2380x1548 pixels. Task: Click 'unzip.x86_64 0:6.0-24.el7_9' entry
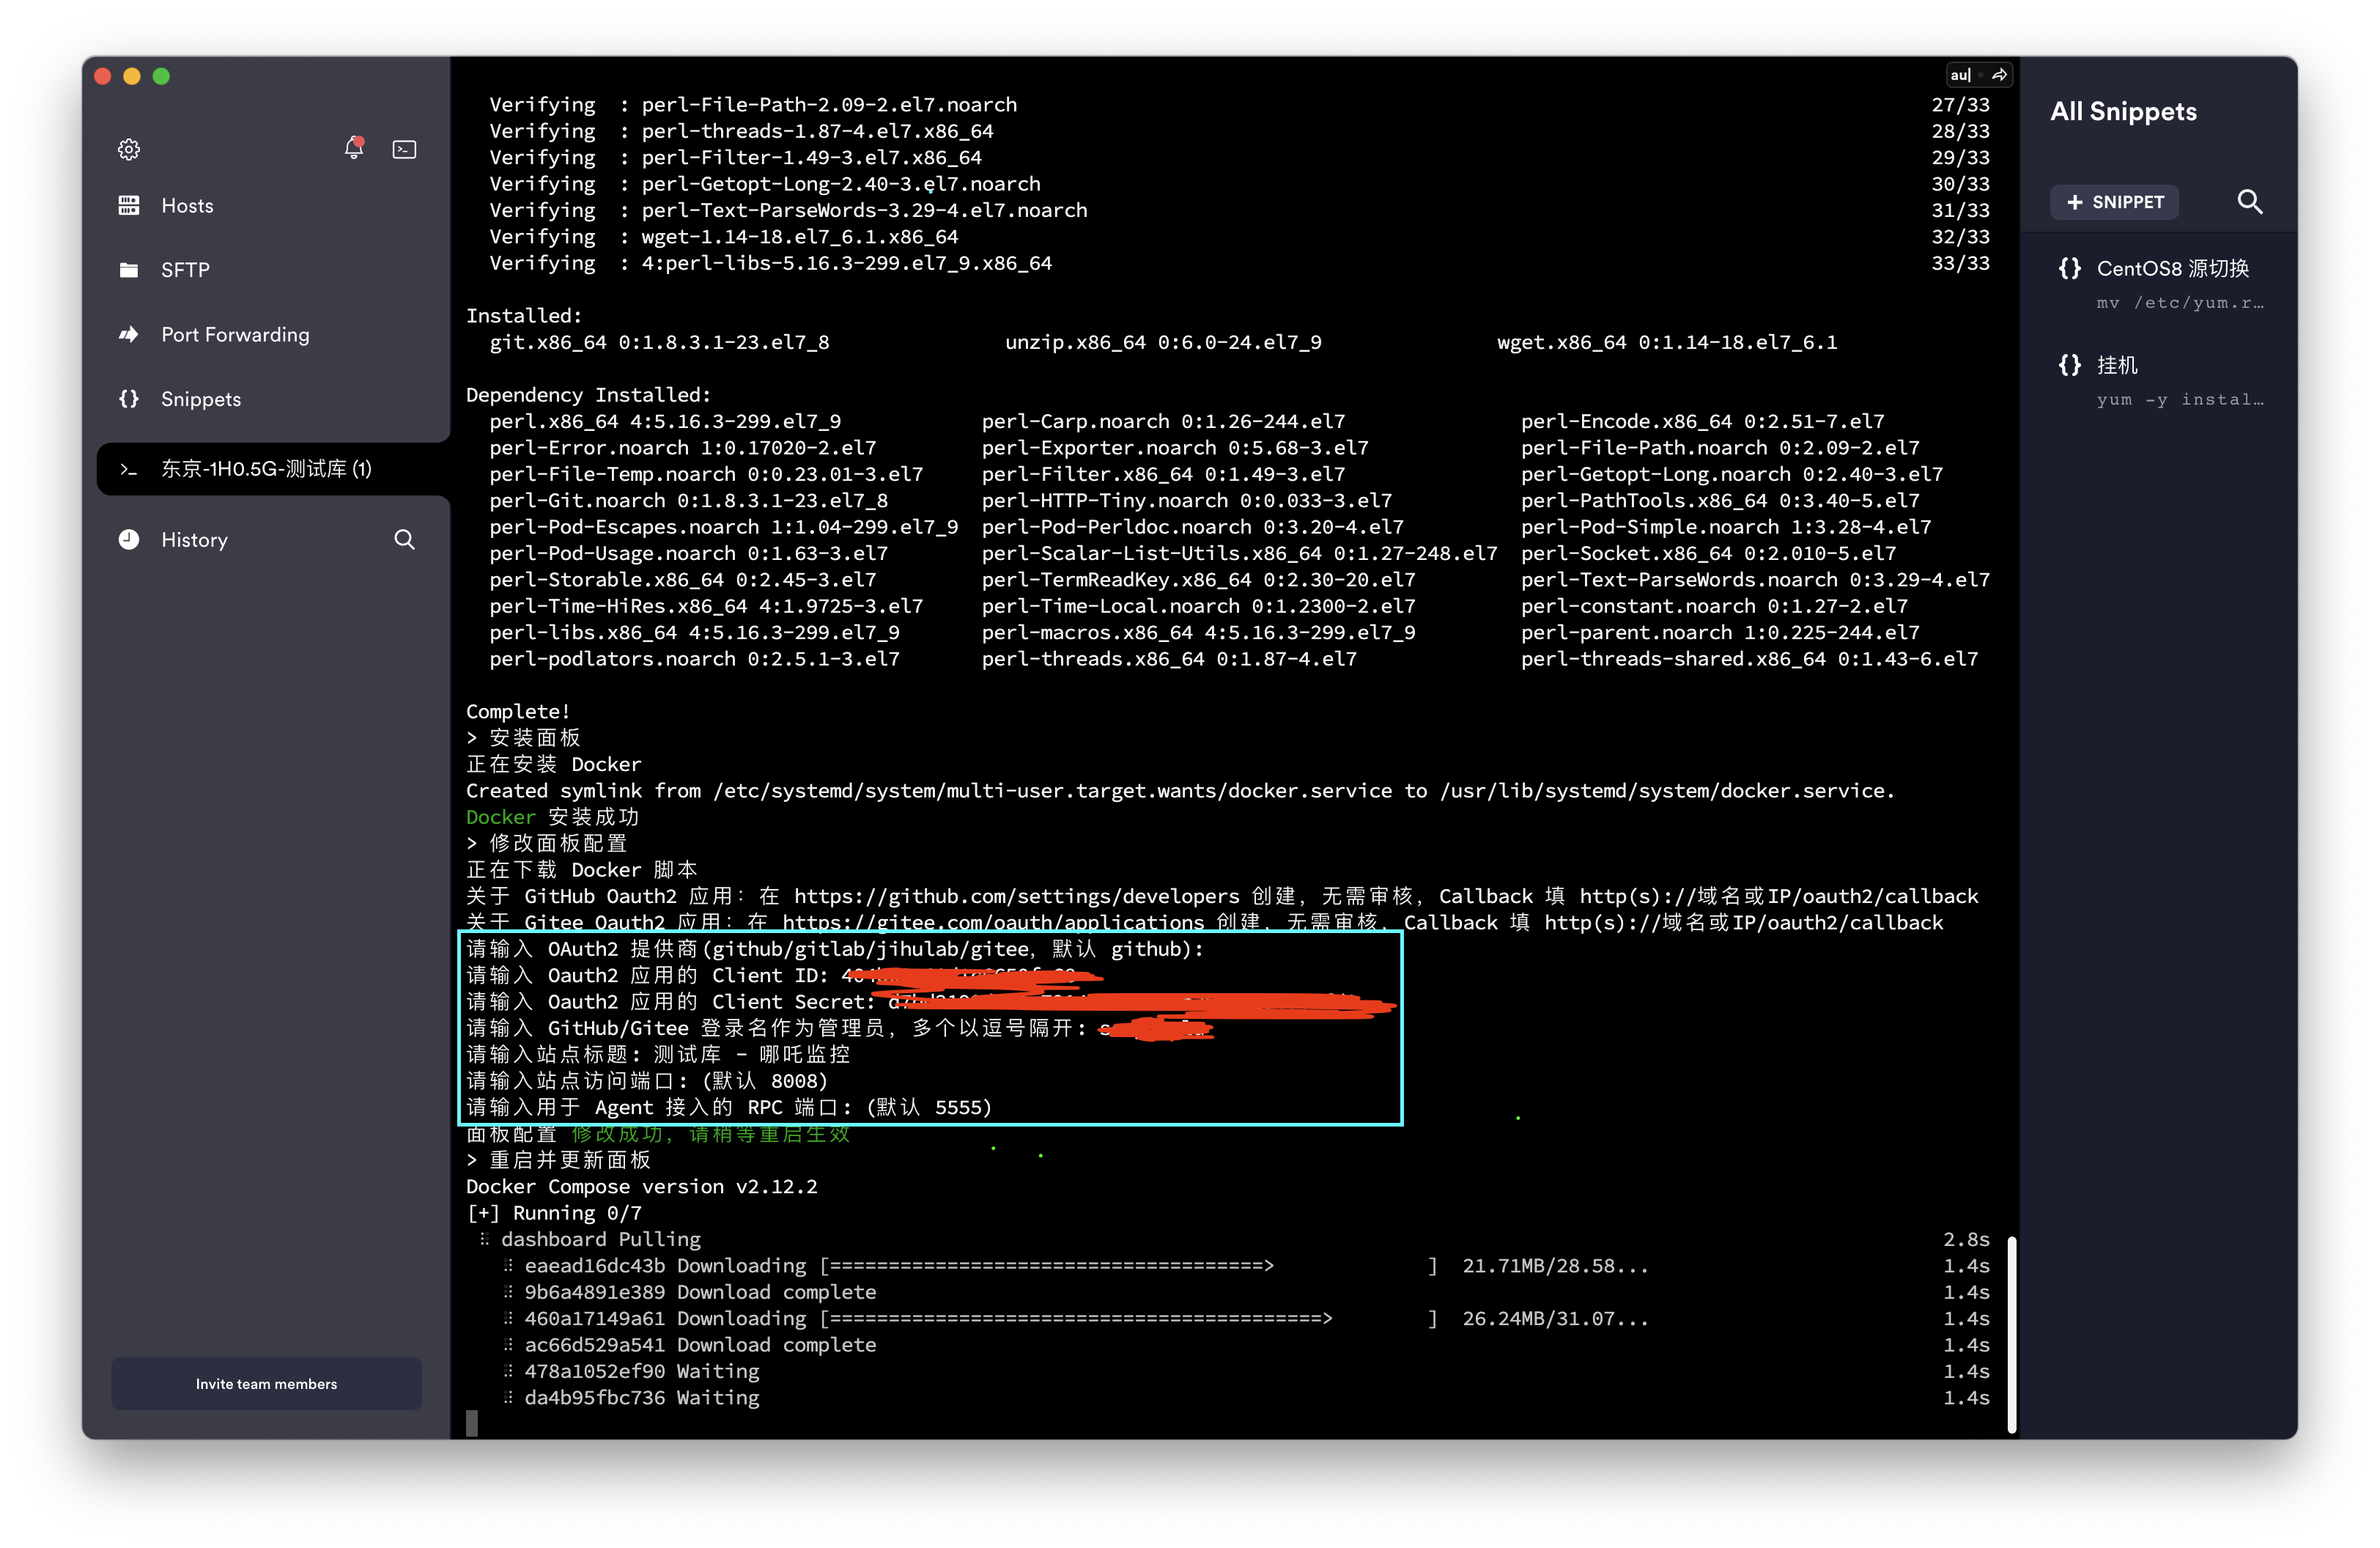1163,342
